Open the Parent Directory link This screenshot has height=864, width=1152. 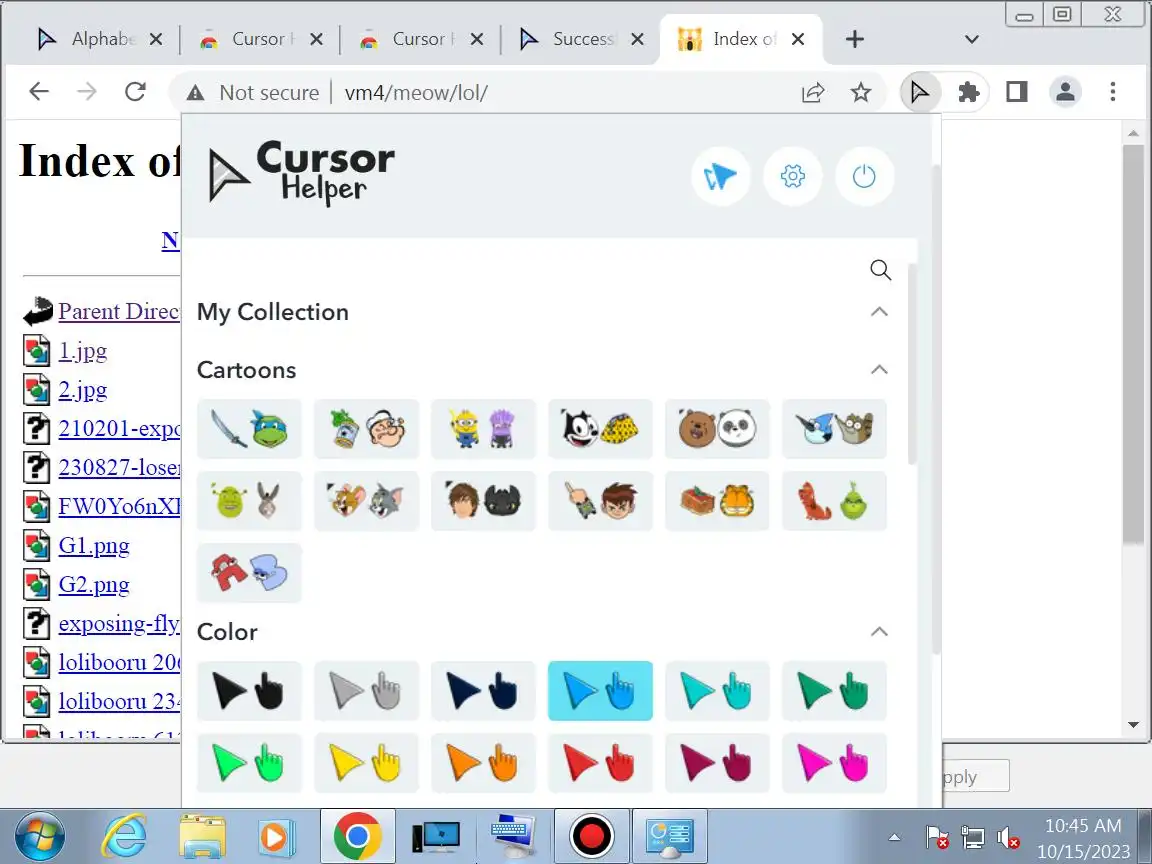(118, 311)
